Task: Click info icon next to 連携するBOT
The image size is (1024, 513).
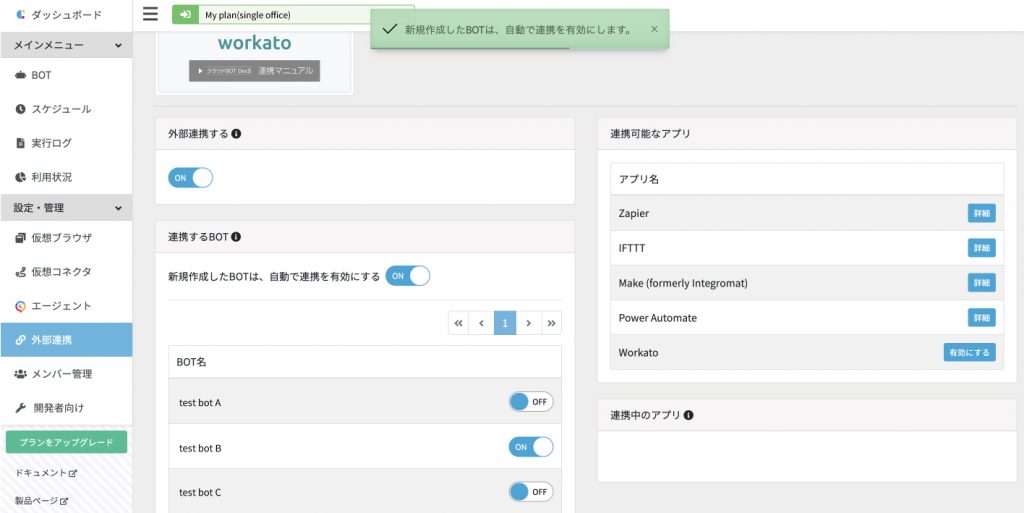Action: (236, 237)
